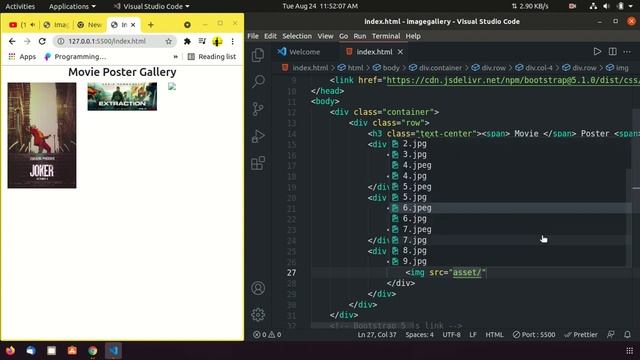
Task: Open the notifications bell in status bar
Action: (x=627, y=335)
